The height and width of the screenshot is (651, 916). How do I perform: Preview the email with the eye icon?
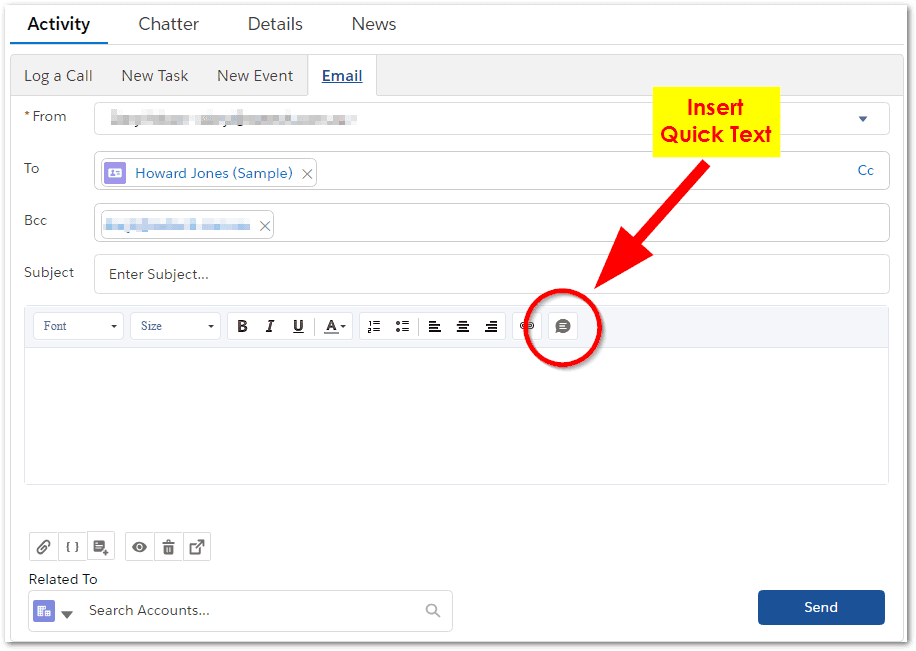tap(140, 547)
